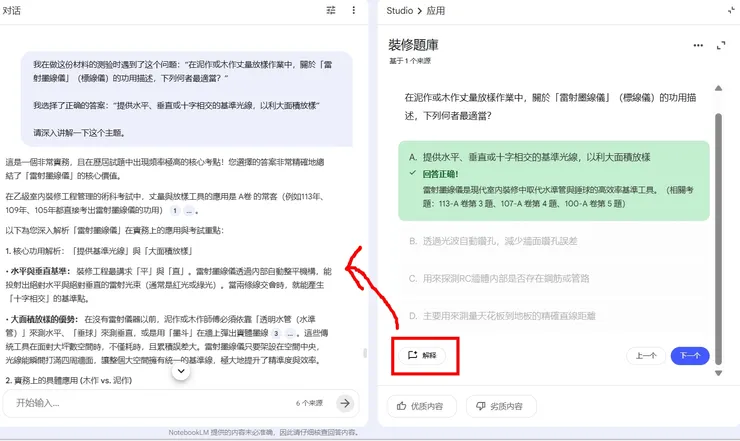Click chat panel scrollbar handle
Screen dimensions: 740x441
pyautogui.click(x=365, y=353)
